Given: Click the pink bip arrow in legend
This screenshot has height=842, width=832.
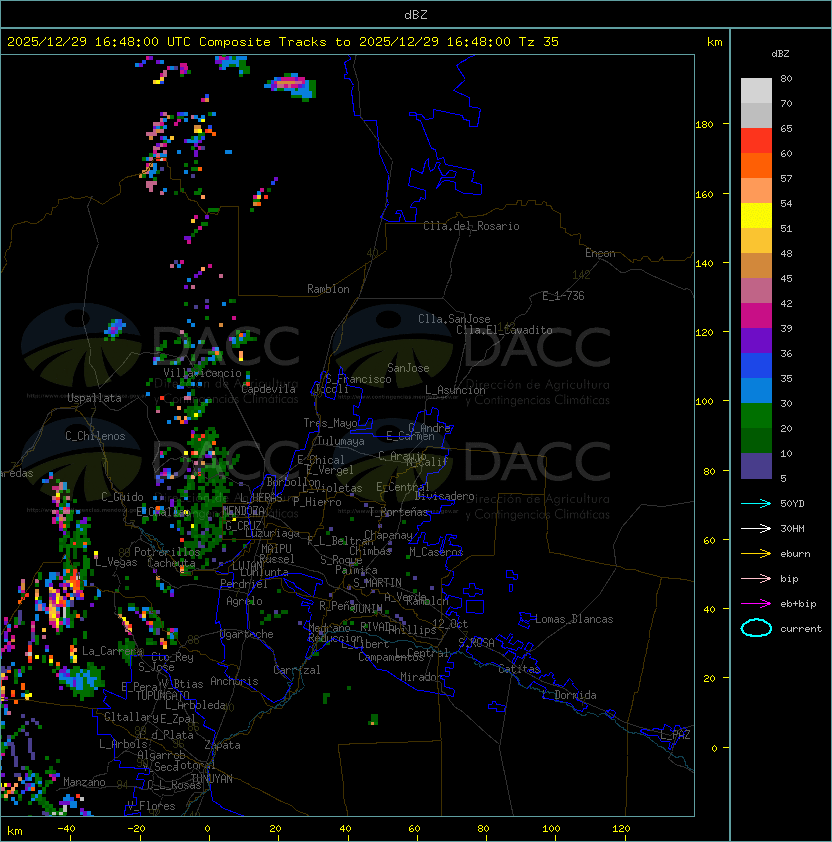Looking at the screenshot, I should (x=756, y=578).
